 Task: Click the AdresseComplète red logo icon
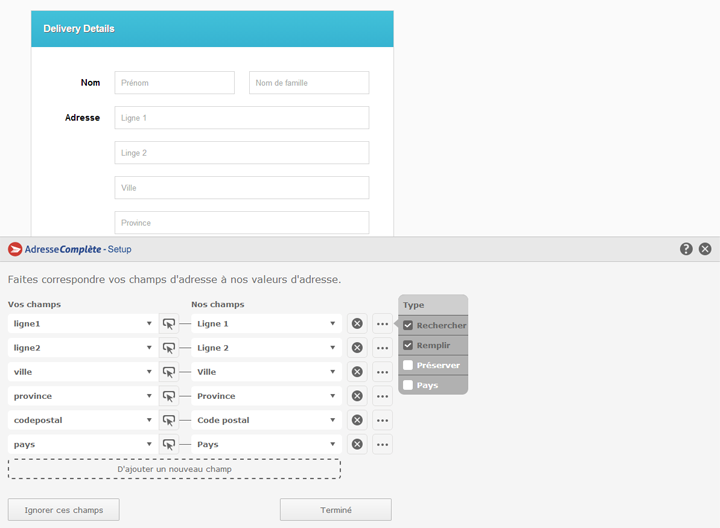pyautogui.click(x=15, y=249)
